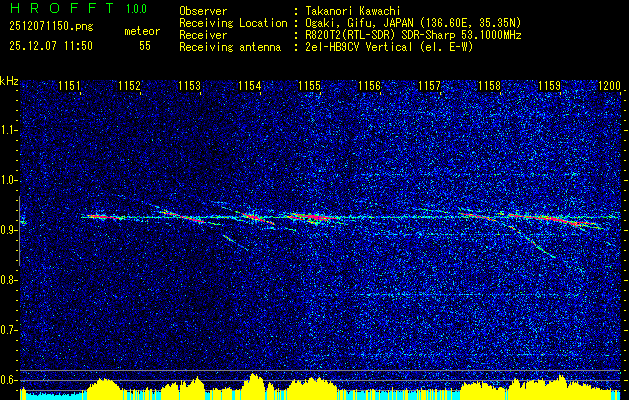Click the 1200 time marker
The image size is (629, 400).
click(609, 86)
